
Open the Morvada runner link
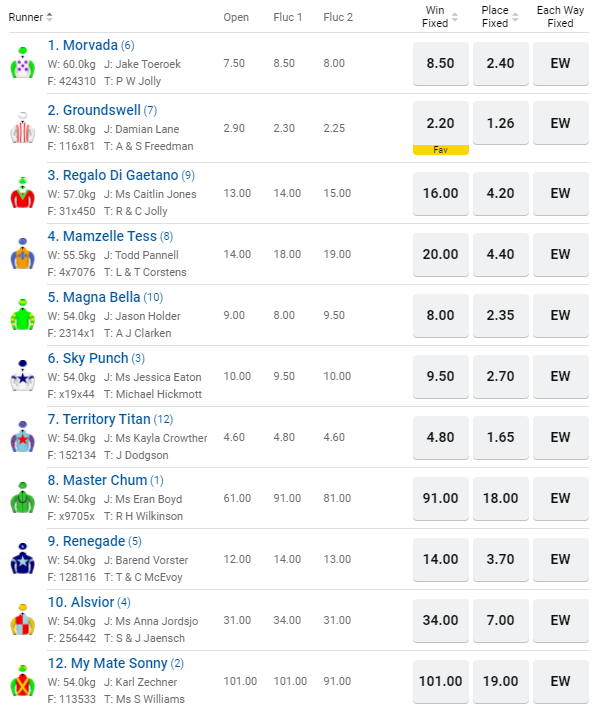click(x=91, y=45)
